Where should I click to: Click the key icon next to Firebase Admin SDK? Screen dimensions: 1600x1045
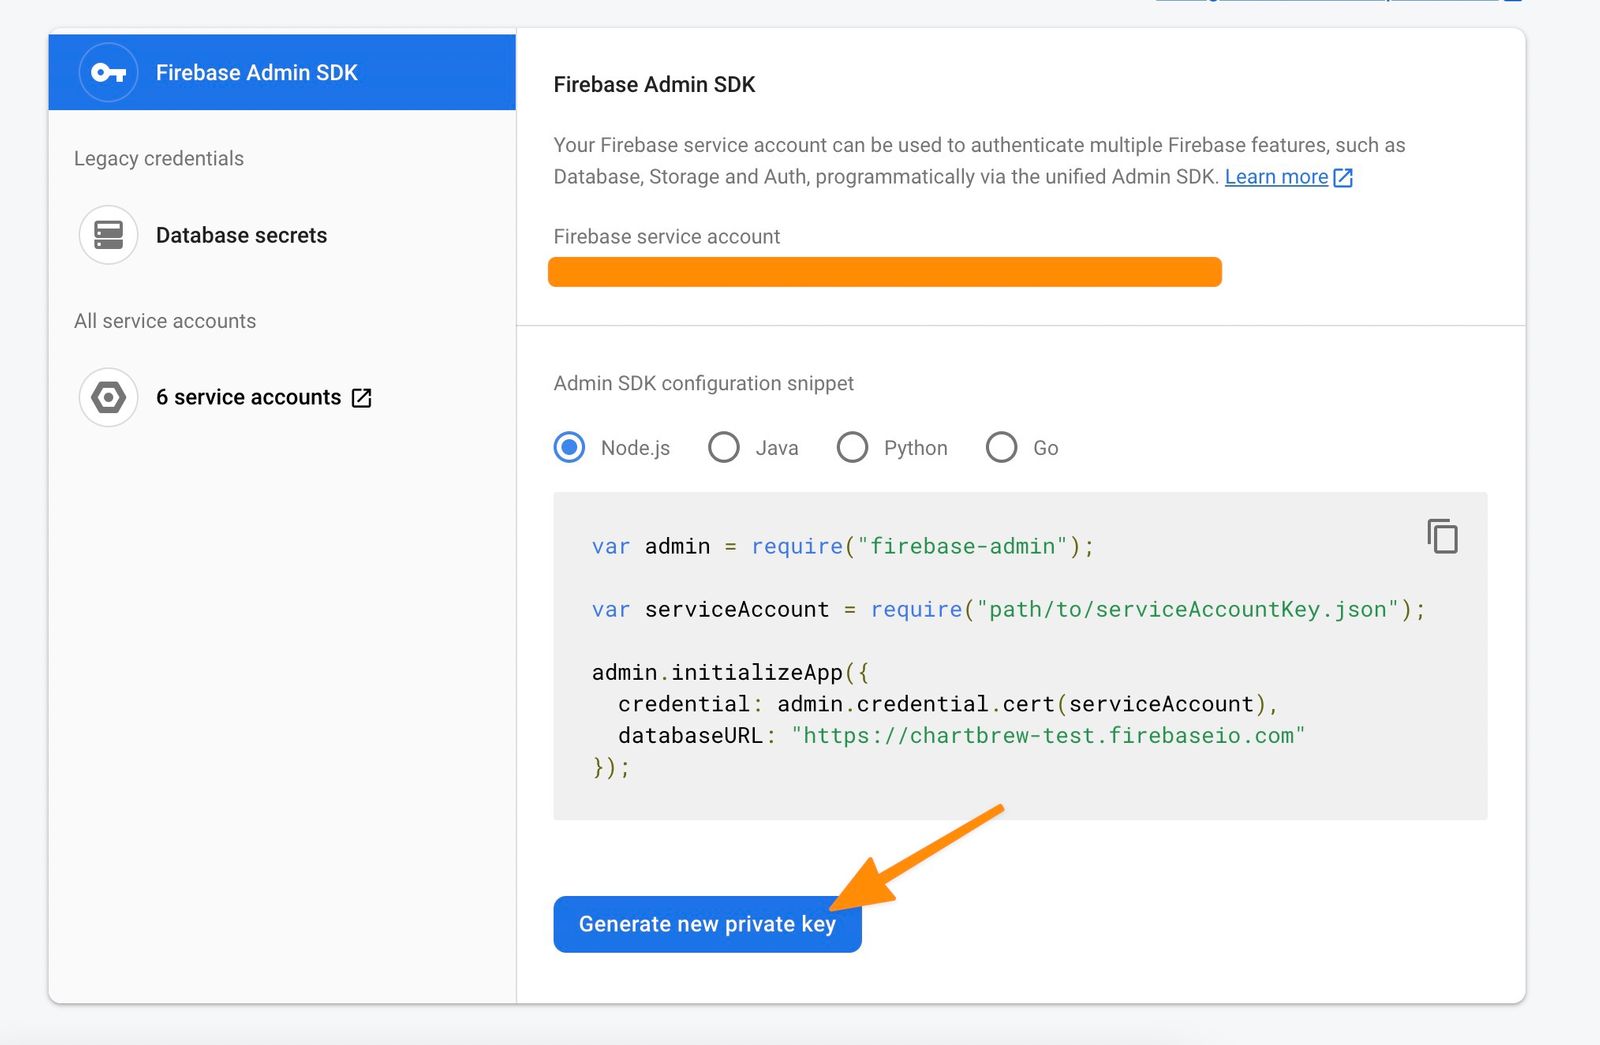[108, 71]
